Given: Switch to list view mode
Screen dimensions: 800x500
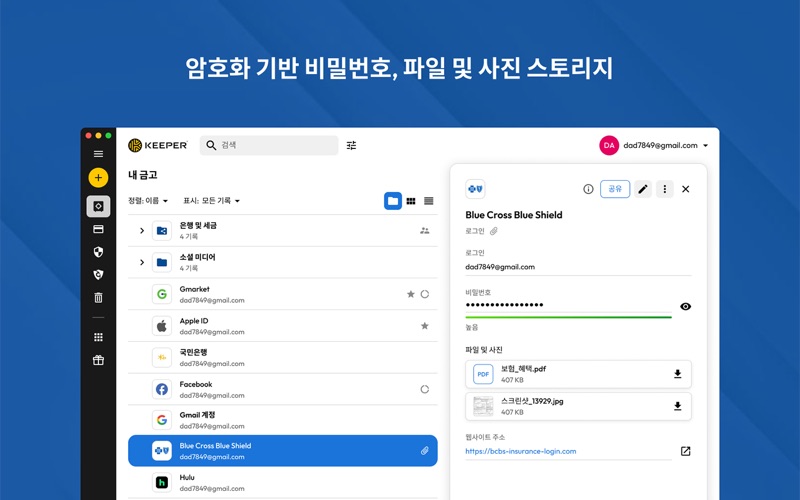Looking at the screenshot, I should [429, 201].
